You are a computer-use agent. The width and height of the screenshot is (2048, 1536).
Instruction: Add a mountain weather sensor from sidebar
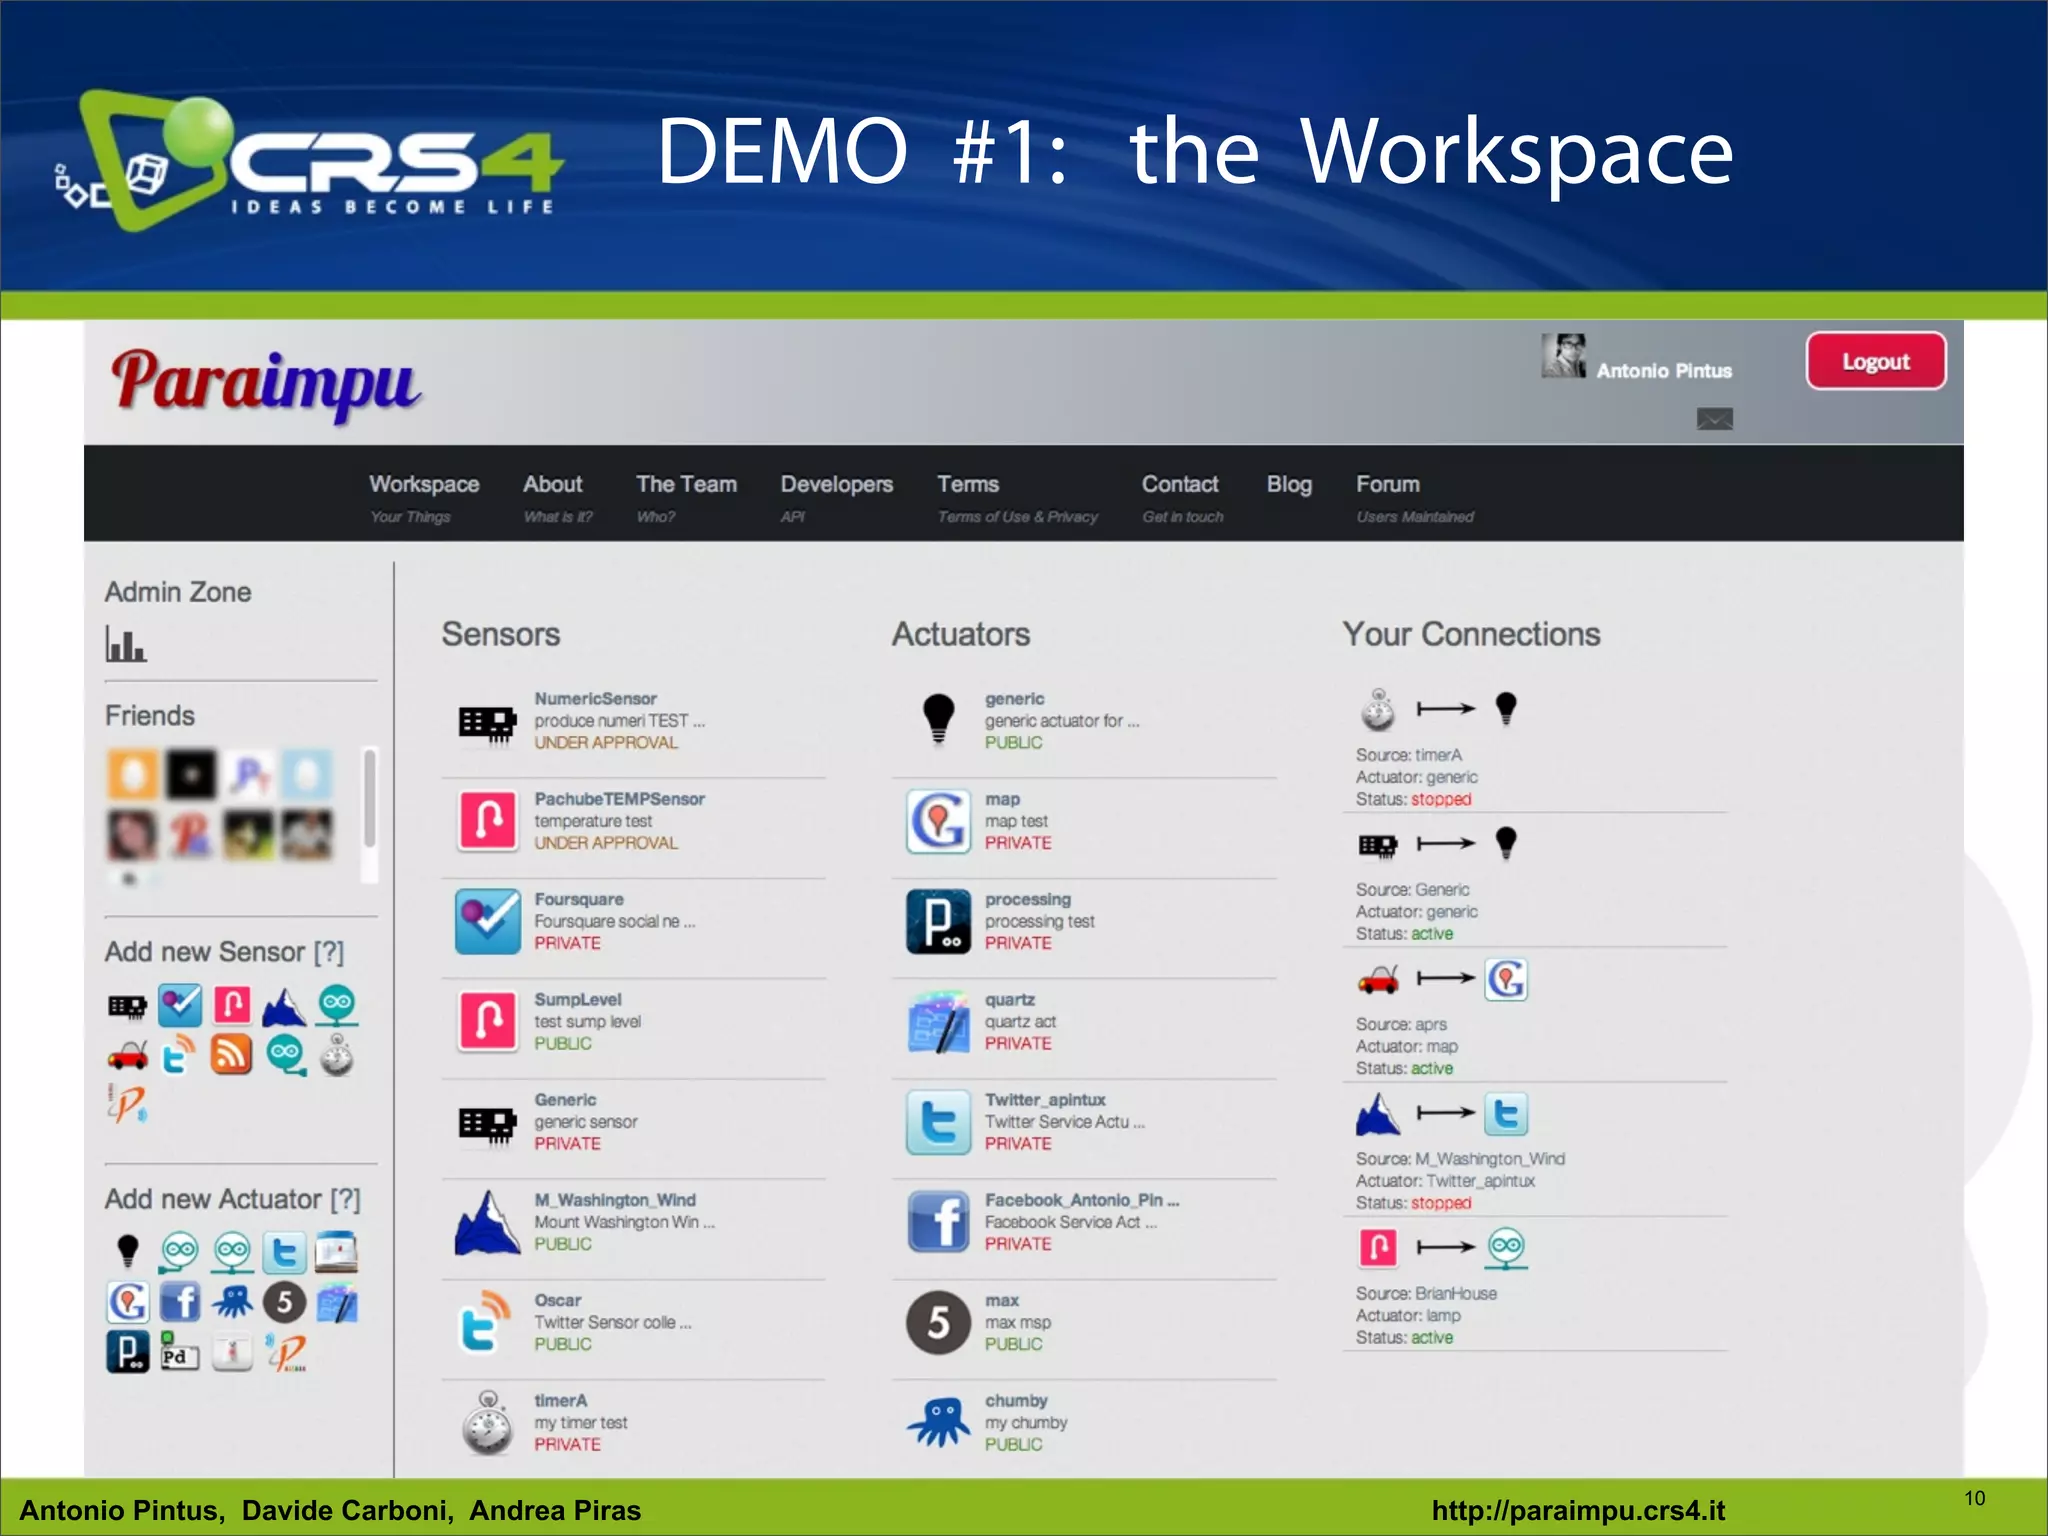[x=284, y=1006]
